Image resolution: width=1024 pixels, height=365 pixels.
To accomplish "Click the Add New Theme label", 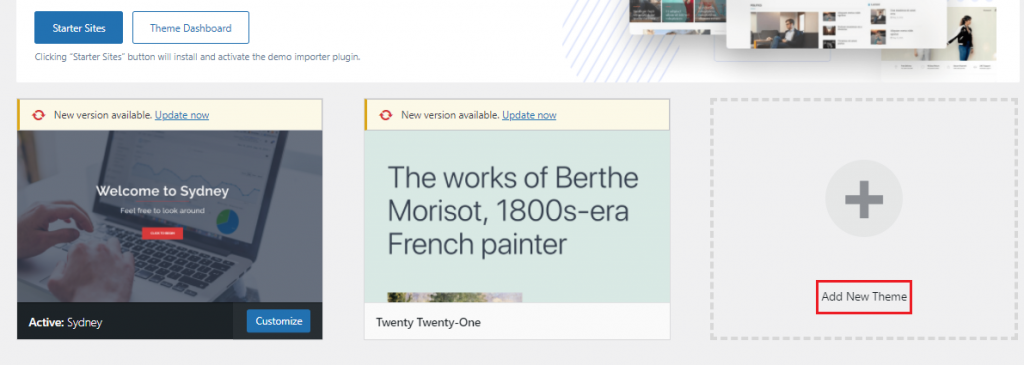I will 864,296.
